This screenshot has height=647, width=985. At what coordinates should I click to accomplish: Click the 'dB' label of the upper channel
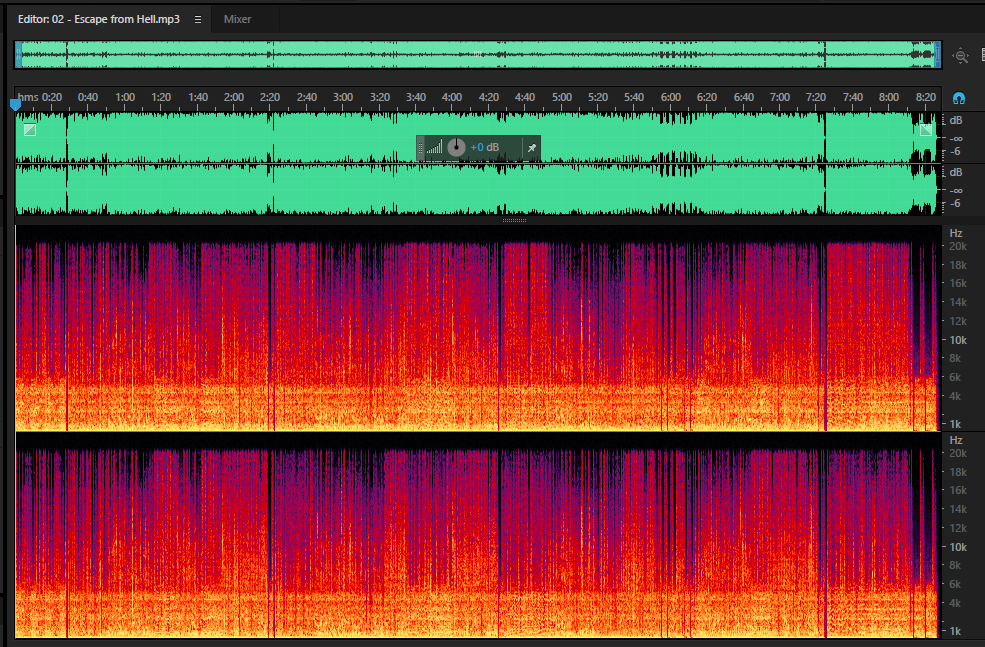pos(955,121)
